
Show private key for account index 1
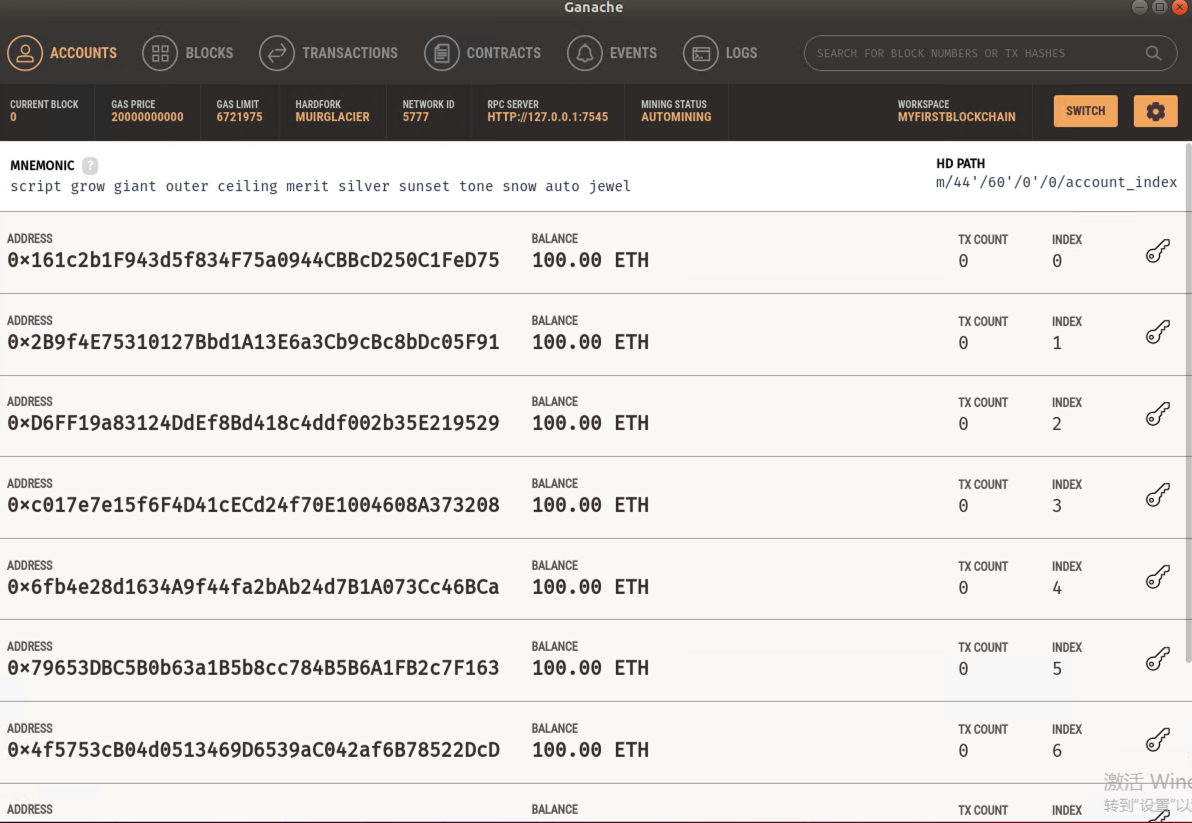point(1158,332)
